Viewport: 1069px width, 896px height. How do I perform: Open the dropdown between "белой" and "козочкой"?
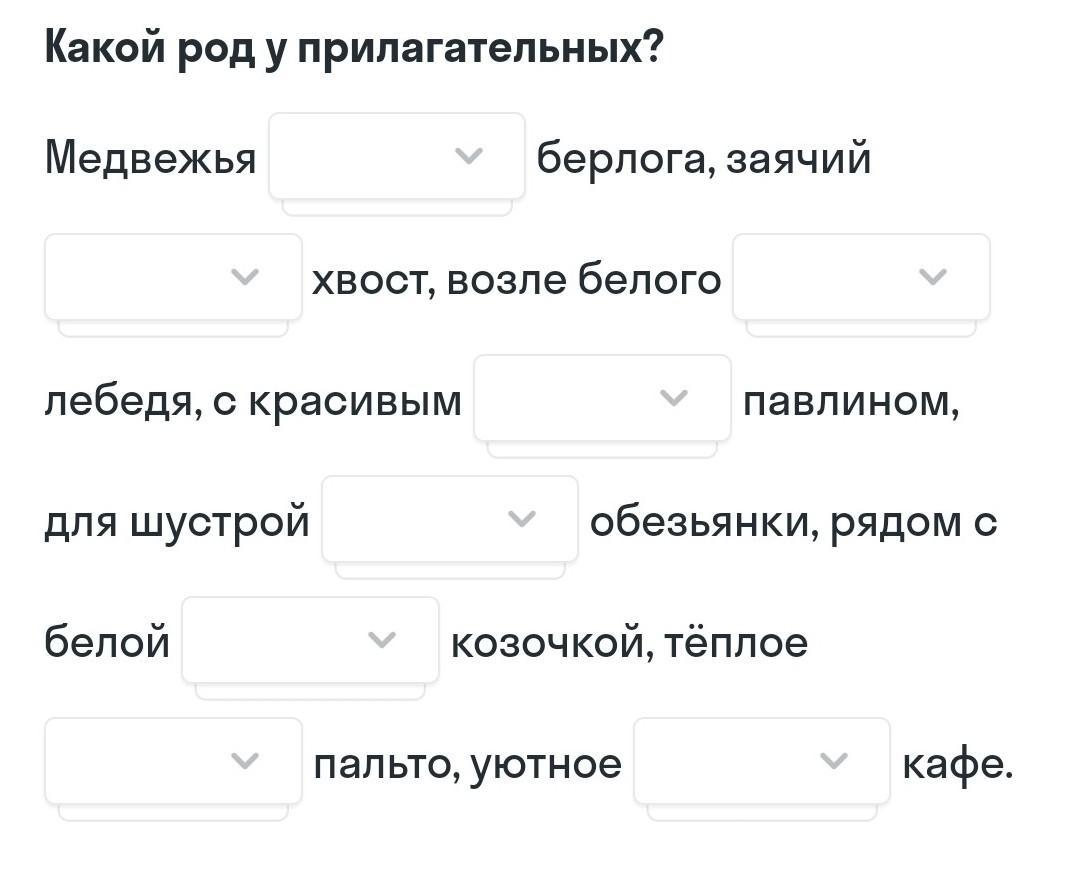[x=310, y=640]
